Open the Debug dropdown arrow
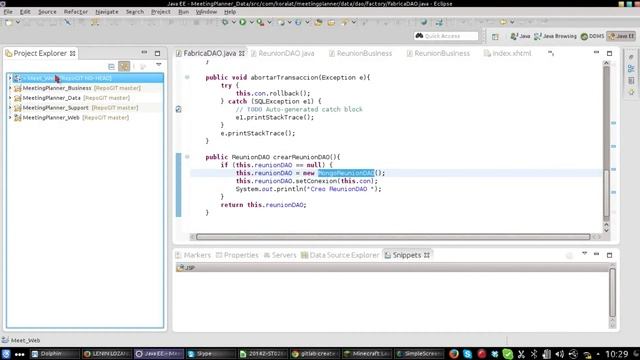 [234, 22]
